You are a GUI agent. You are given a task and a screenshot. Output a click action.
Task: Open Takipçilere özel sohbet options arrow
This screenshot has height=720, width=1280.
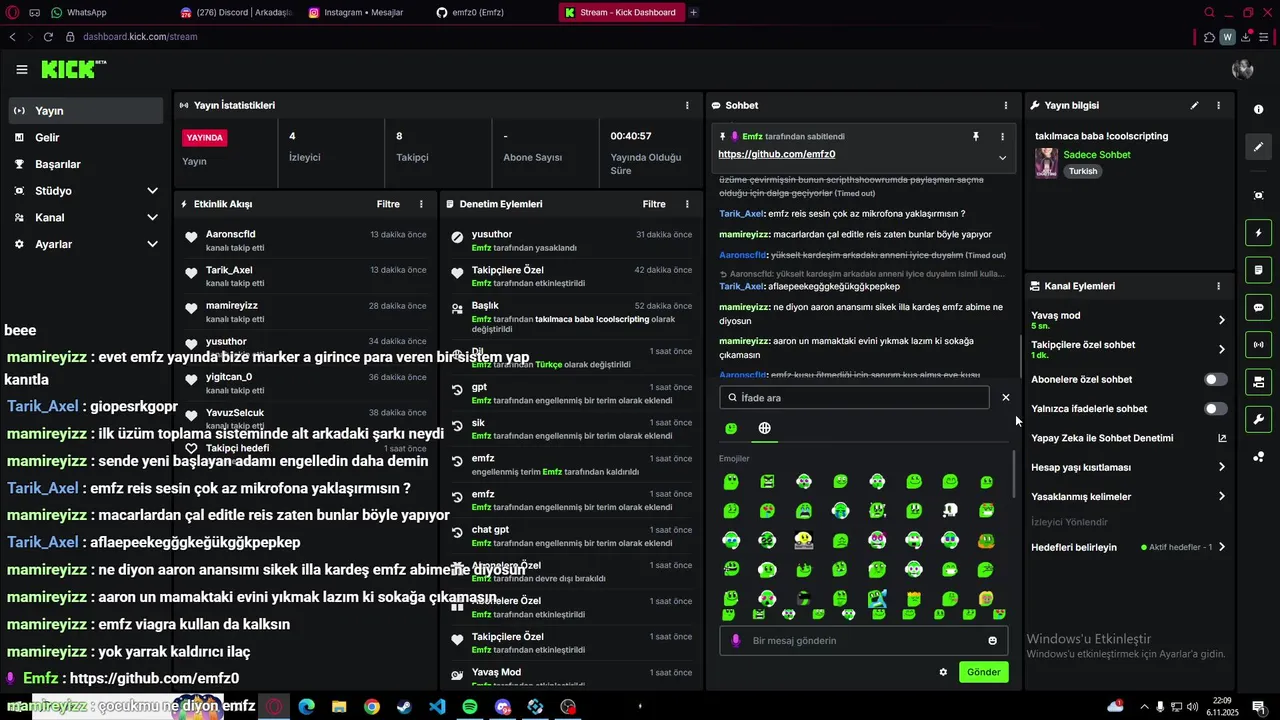click(1221, 349)
